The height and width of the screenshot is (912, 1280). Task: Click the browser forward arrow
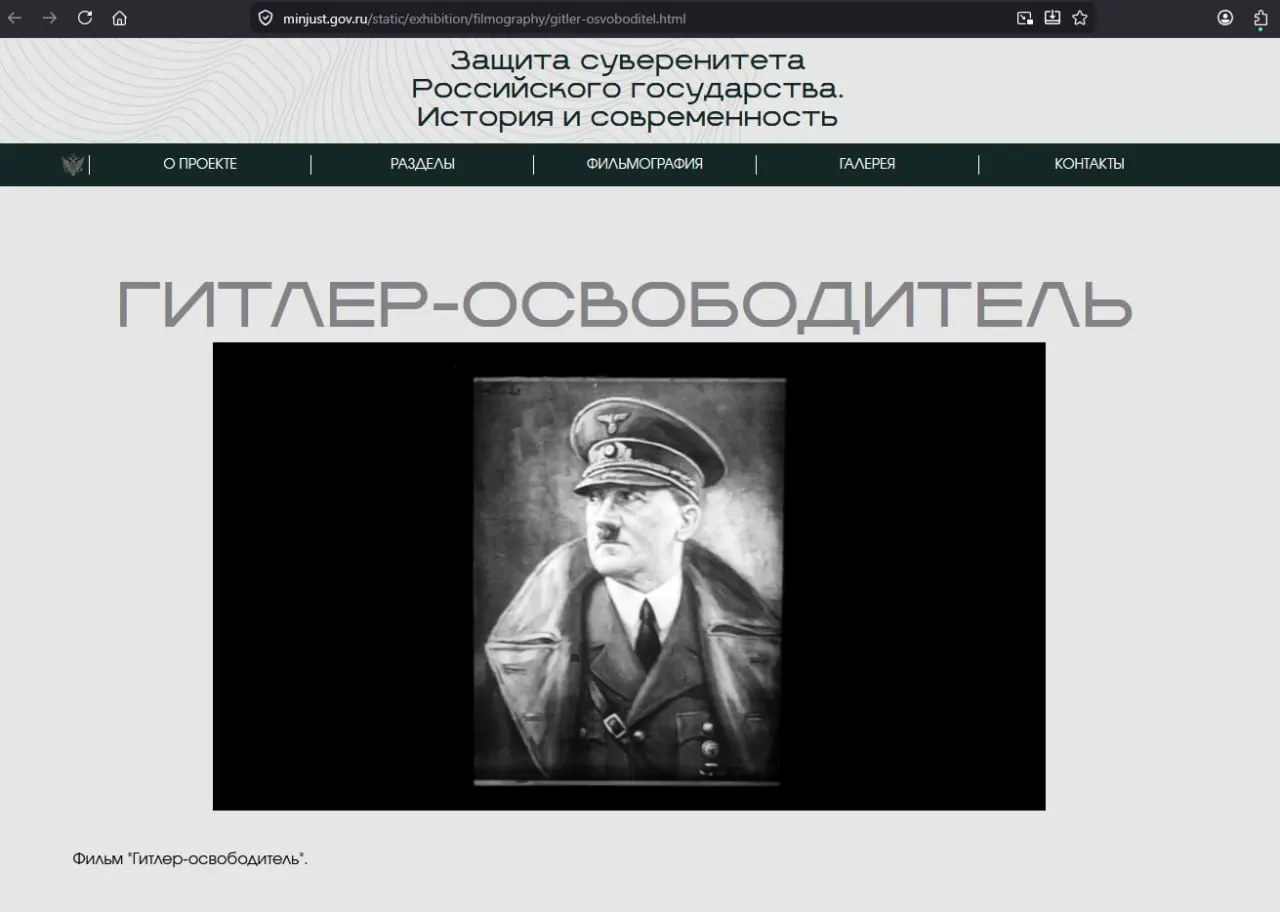pyautogui.click(x=49, y=18)
